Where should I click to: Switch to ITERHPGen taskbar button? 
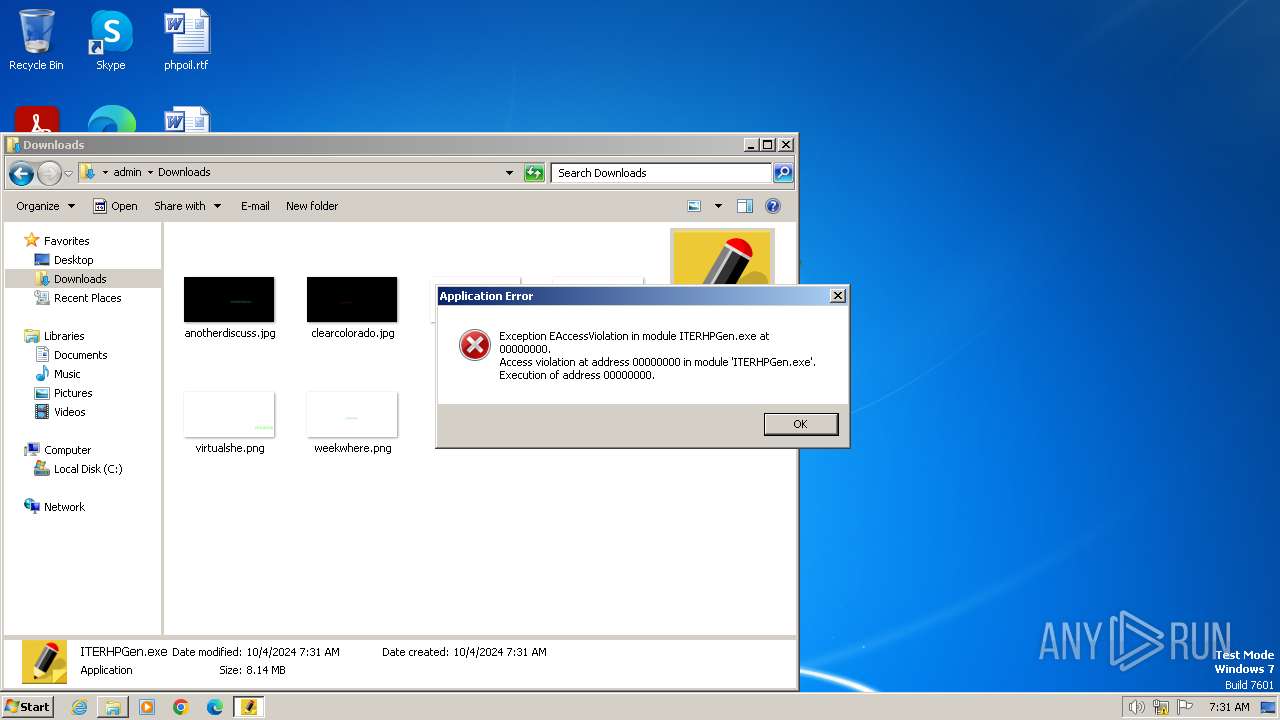[x=249, y=707]
